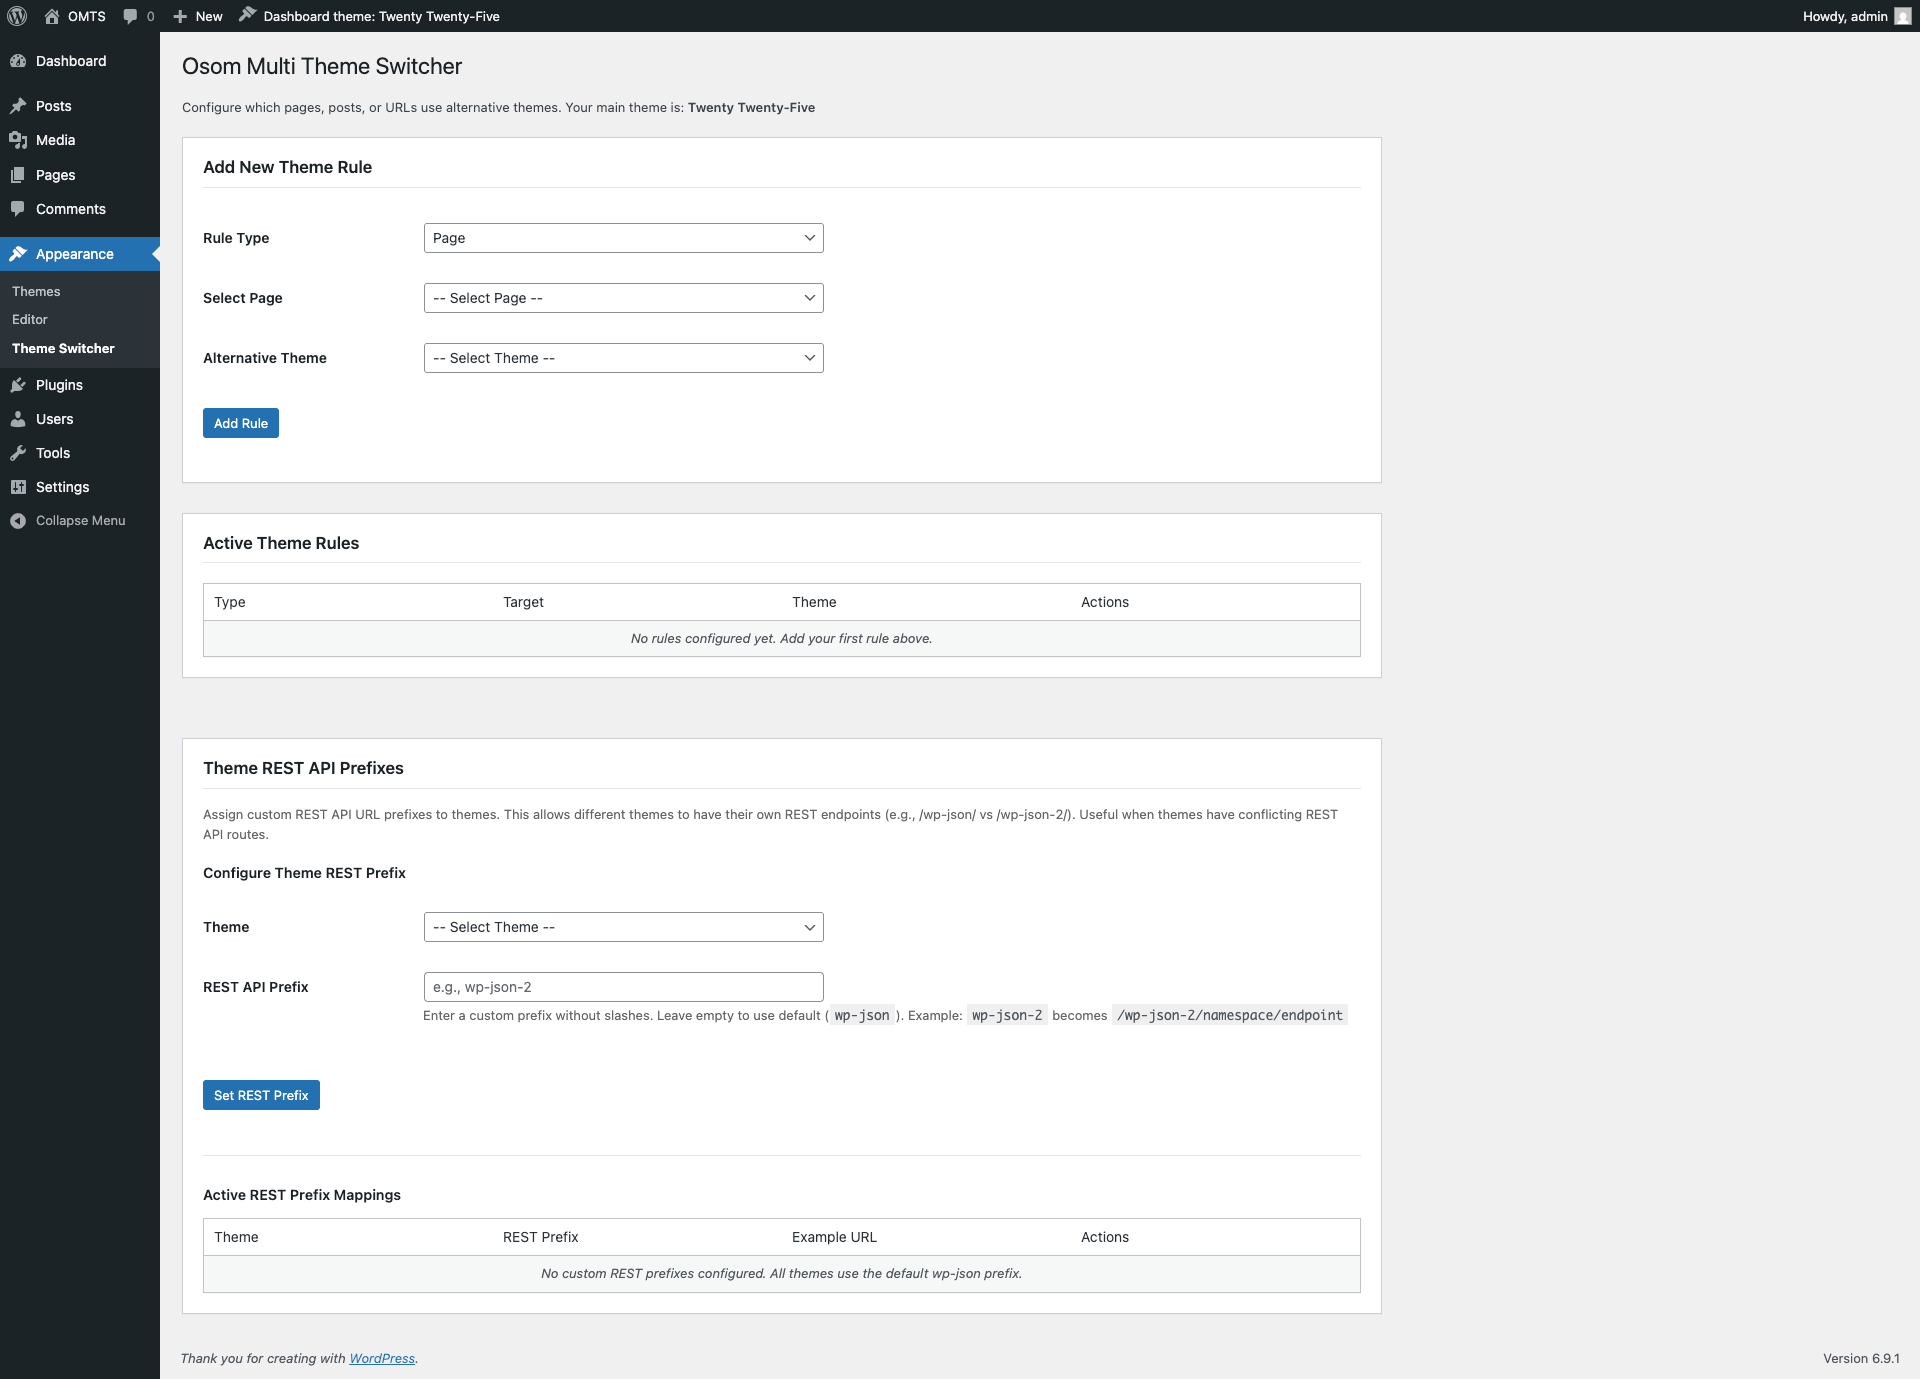Open the comments bubble icon in admin bar

(130, 16)
